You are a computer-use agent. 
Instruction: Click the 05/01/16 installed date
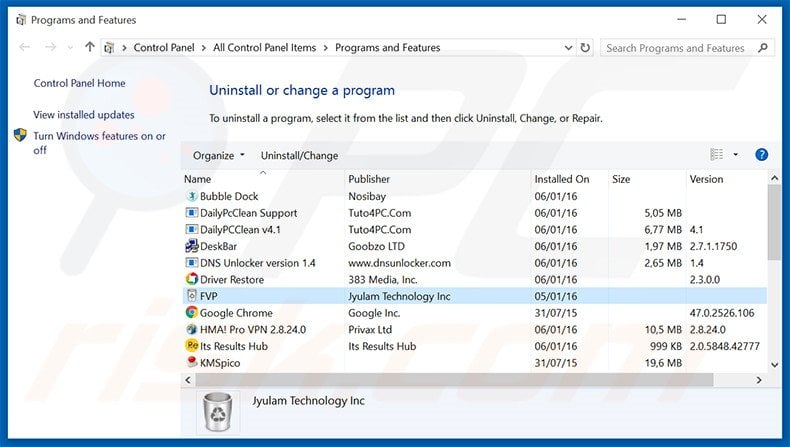point(556,296)
